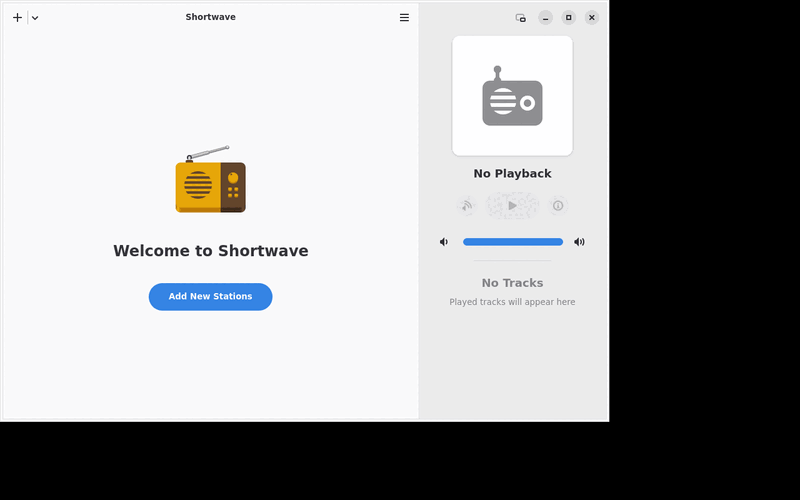This screenshot has width=800, height=500.
Task: Click the disabled play button
Action: (x=512, y=206)
